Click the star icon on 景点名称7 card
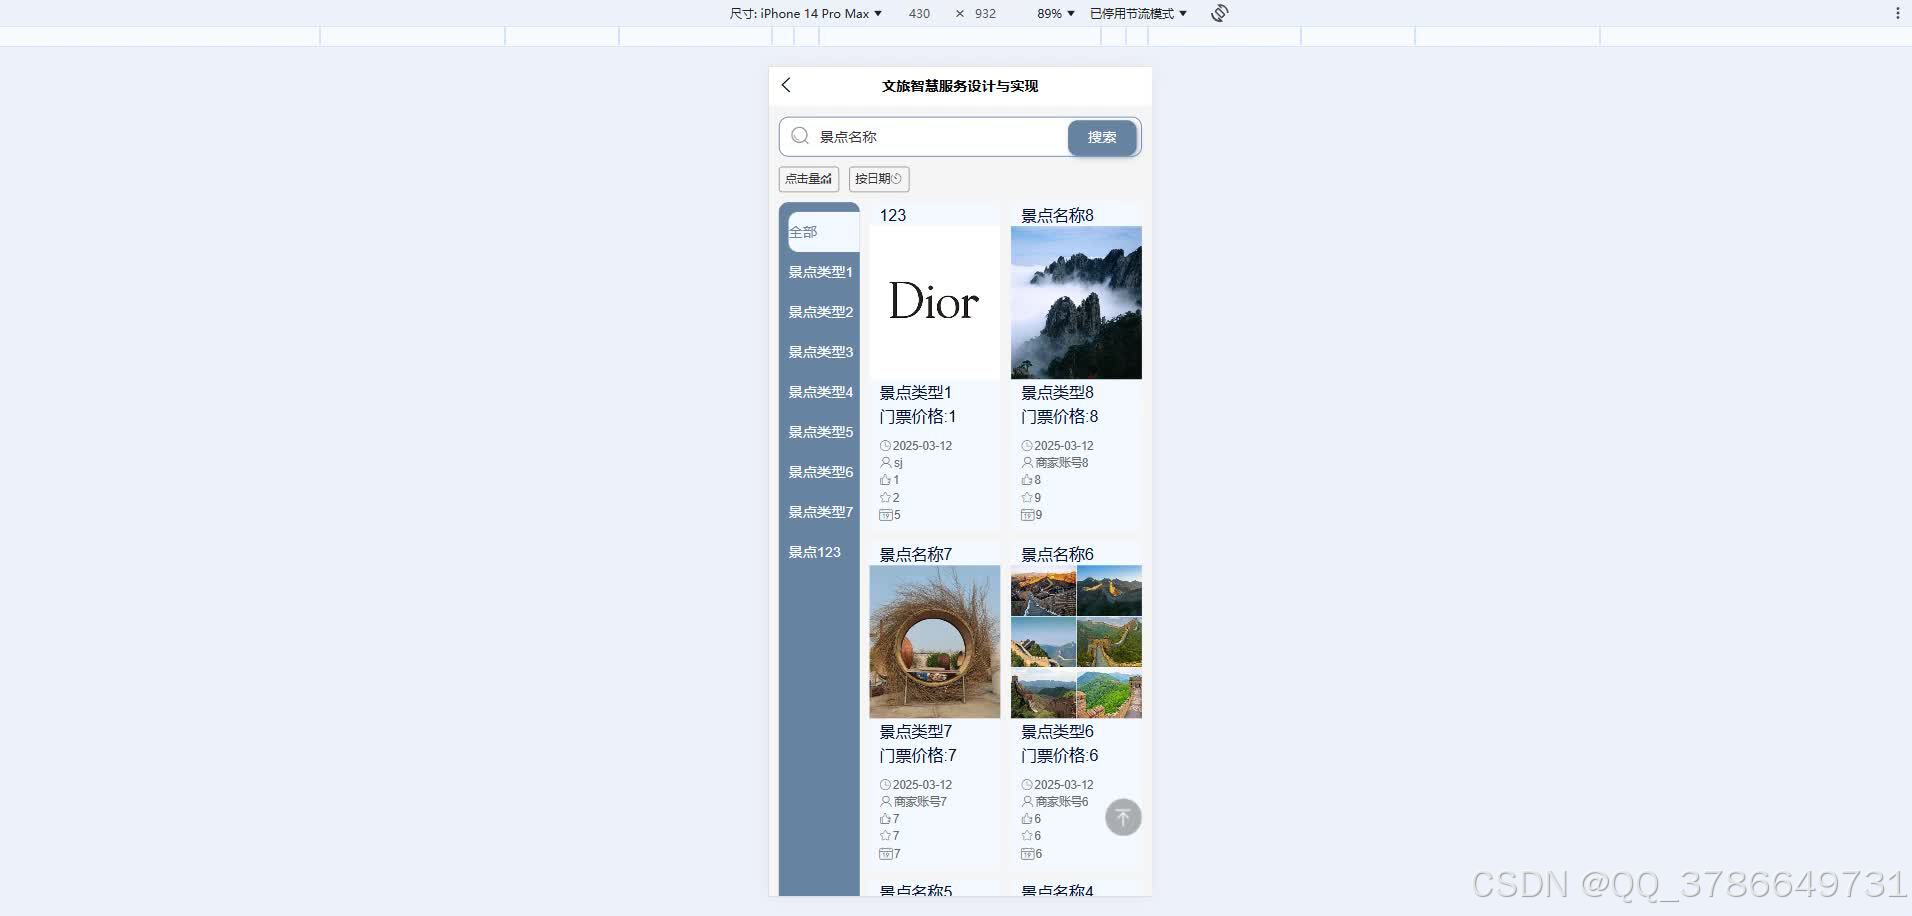 (887, 836)
